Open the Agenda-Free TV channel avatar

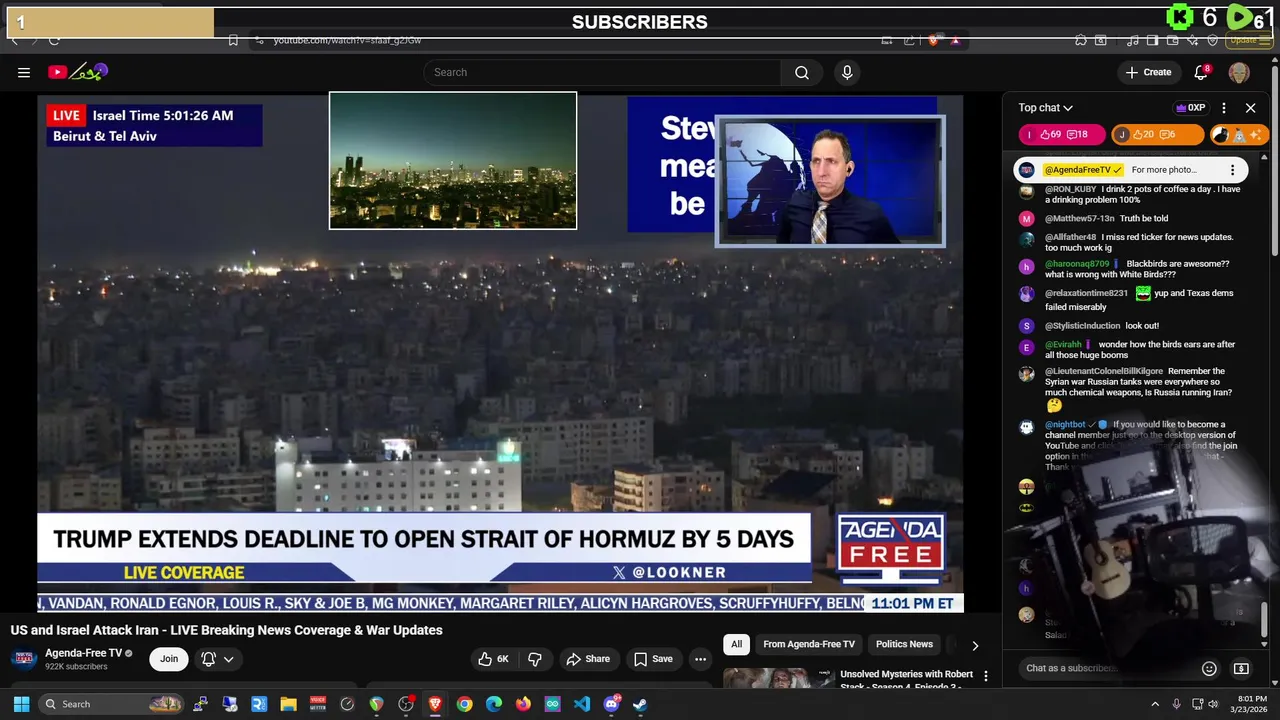pos(24,659)
